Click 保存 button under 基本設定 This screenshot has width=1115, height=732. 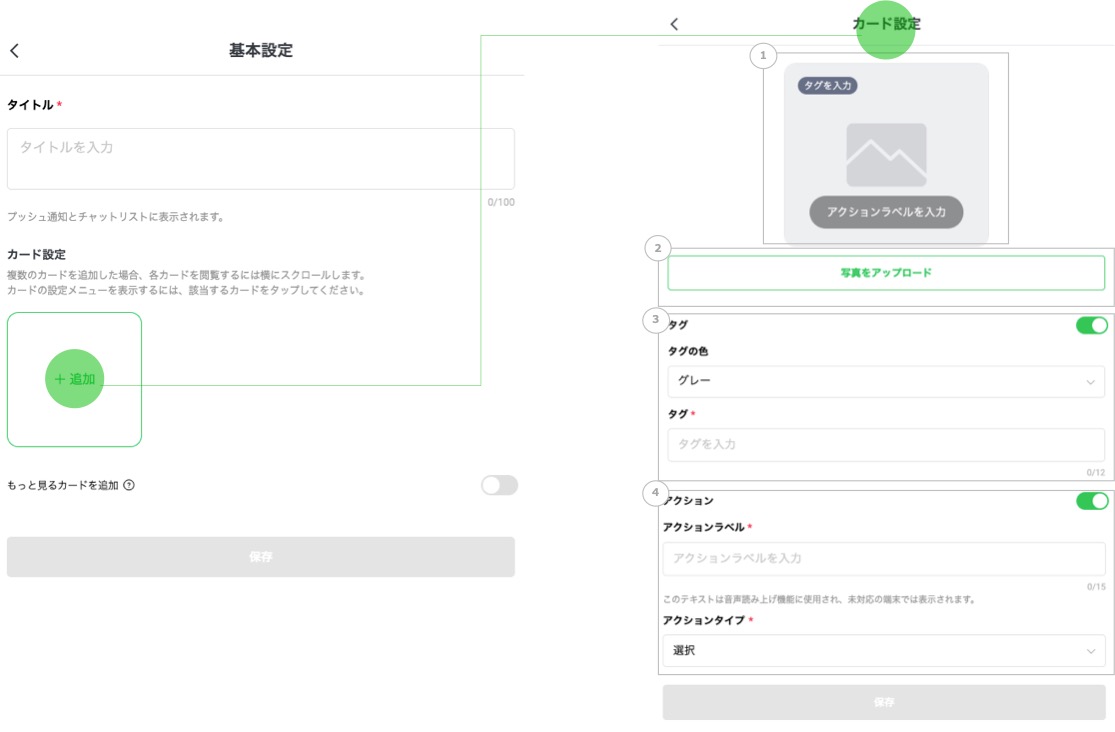pyautogui.click(x=261, y=557)
